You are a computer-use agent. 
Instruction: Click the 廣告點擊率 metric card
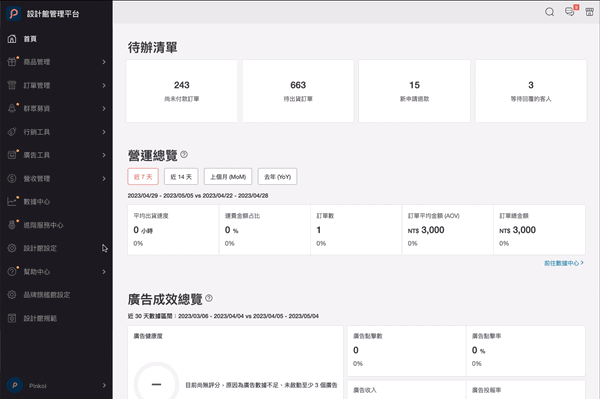coord(526,350)
